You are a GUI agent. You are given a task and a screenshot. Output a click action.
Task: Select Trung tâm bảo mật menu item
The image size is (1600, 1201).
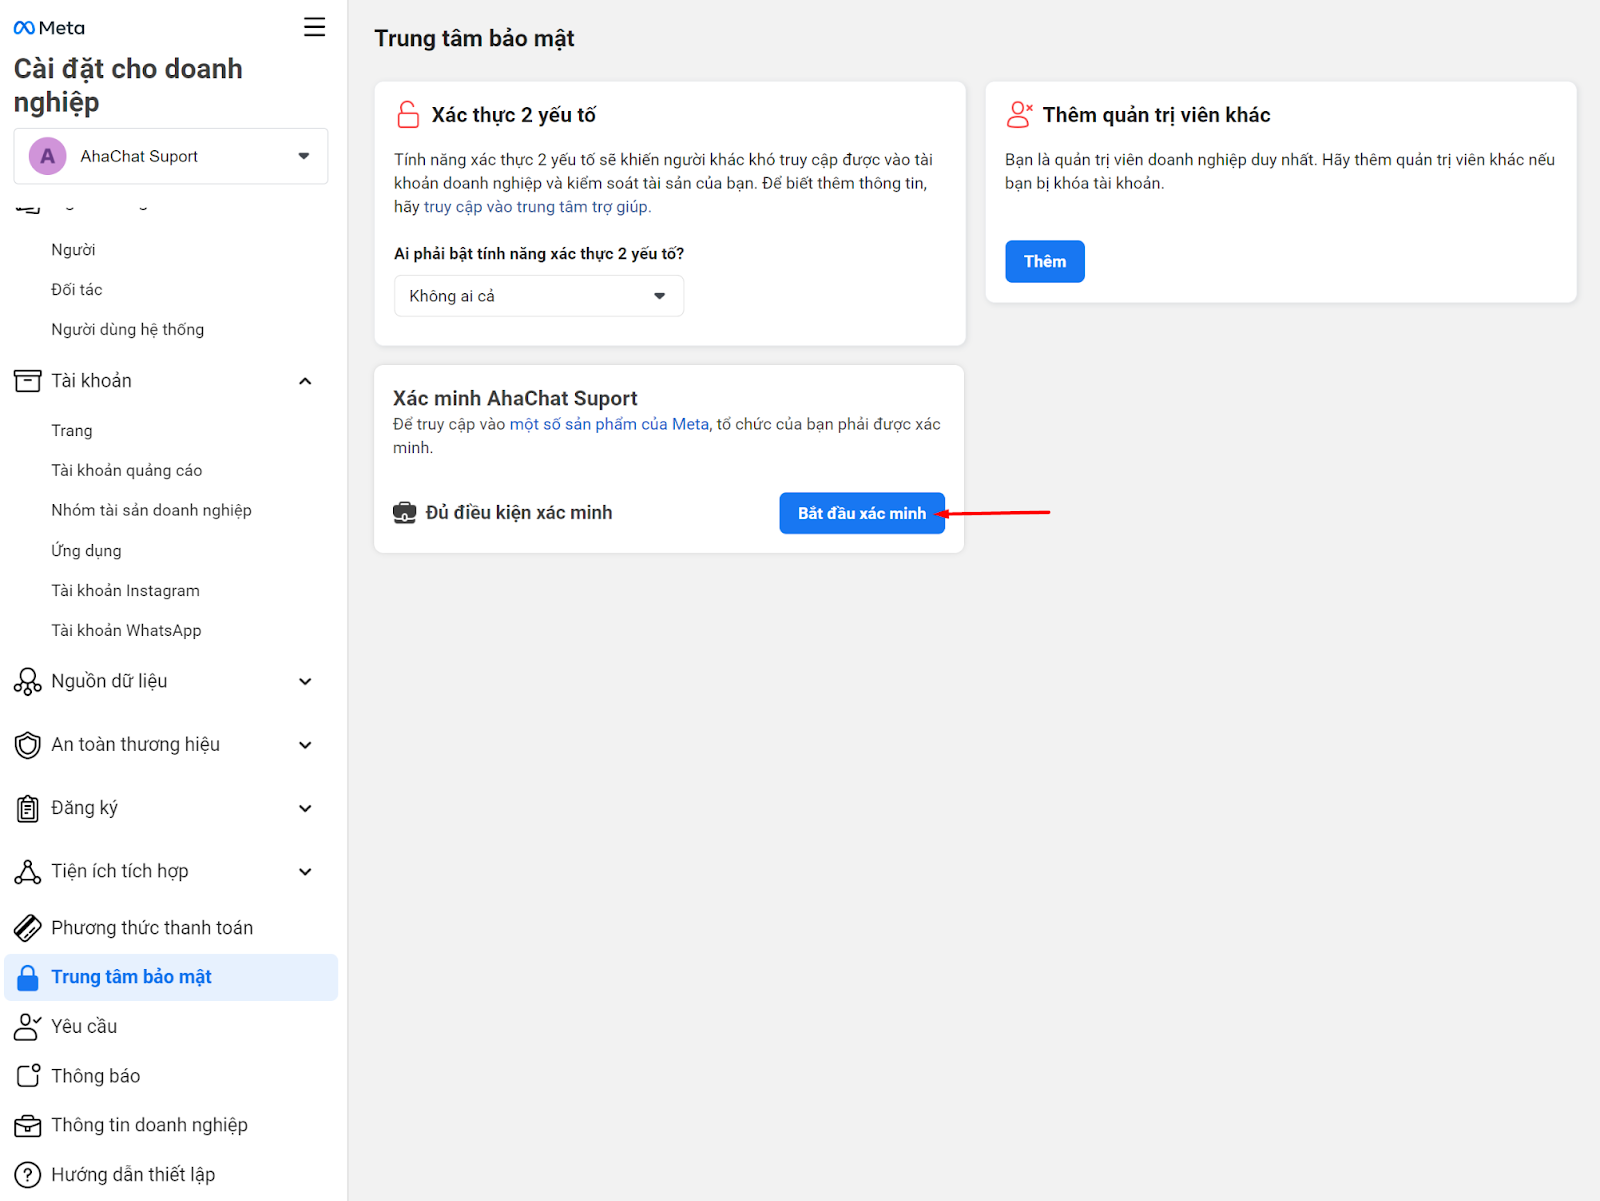[171, 977]
